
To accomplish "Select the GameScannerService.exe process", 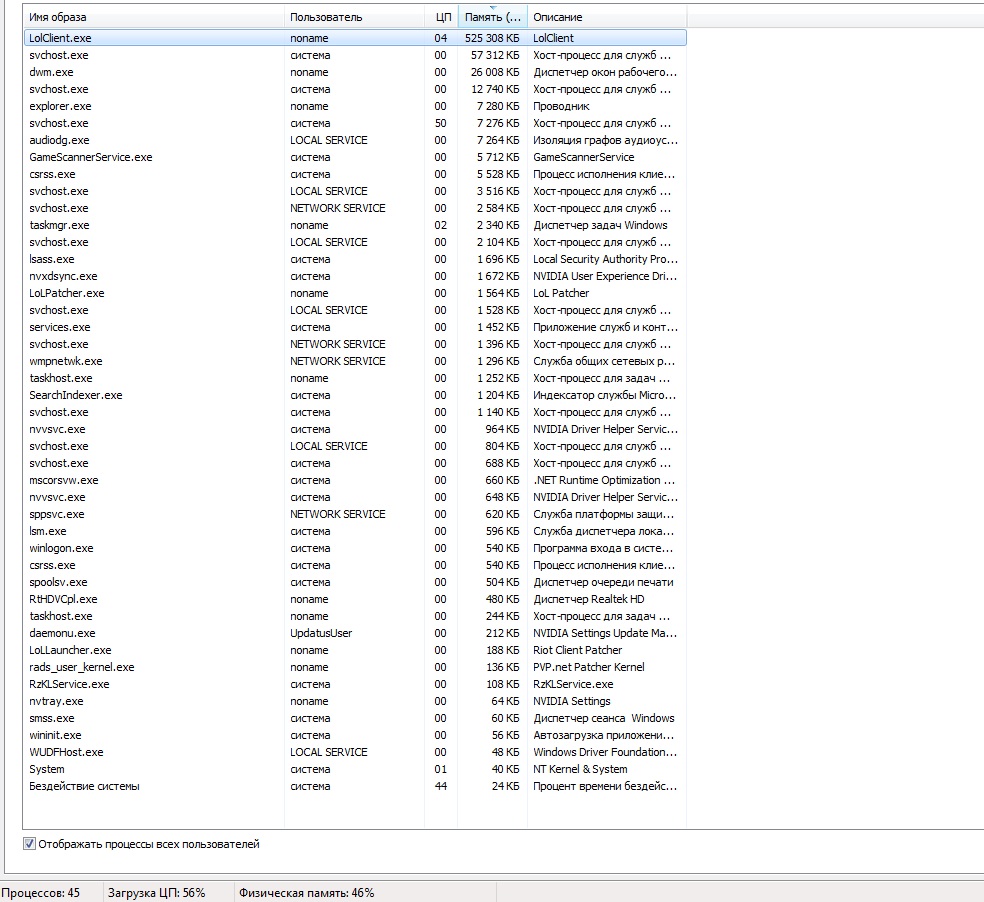I will click(x=91, y=157).
